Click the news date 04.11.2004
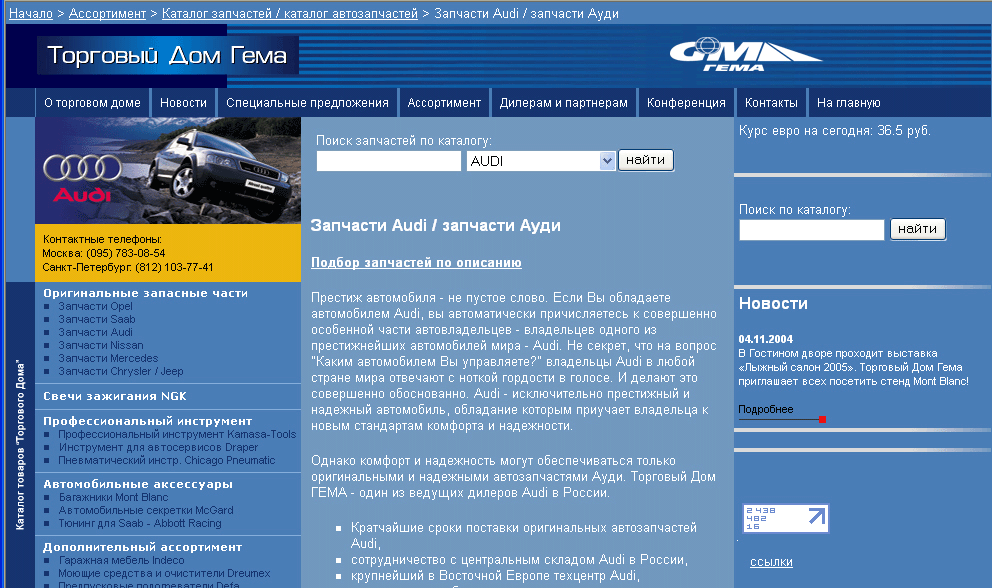Viewport: 992px width, 588px height. point(766,339)
